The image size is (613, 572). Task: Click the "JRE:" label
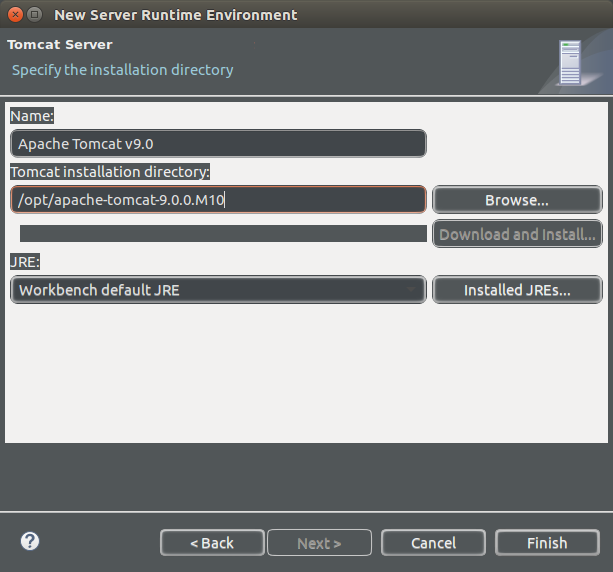[25, 262]
